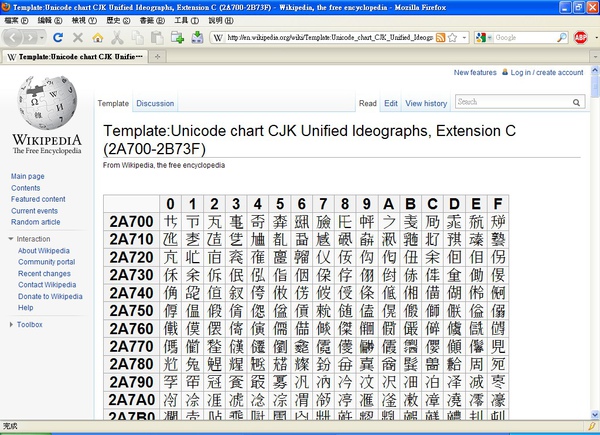This screenshot has width=600, height=435.
Task: Open the Help sidebar link
Action: (x=26, y=308)
